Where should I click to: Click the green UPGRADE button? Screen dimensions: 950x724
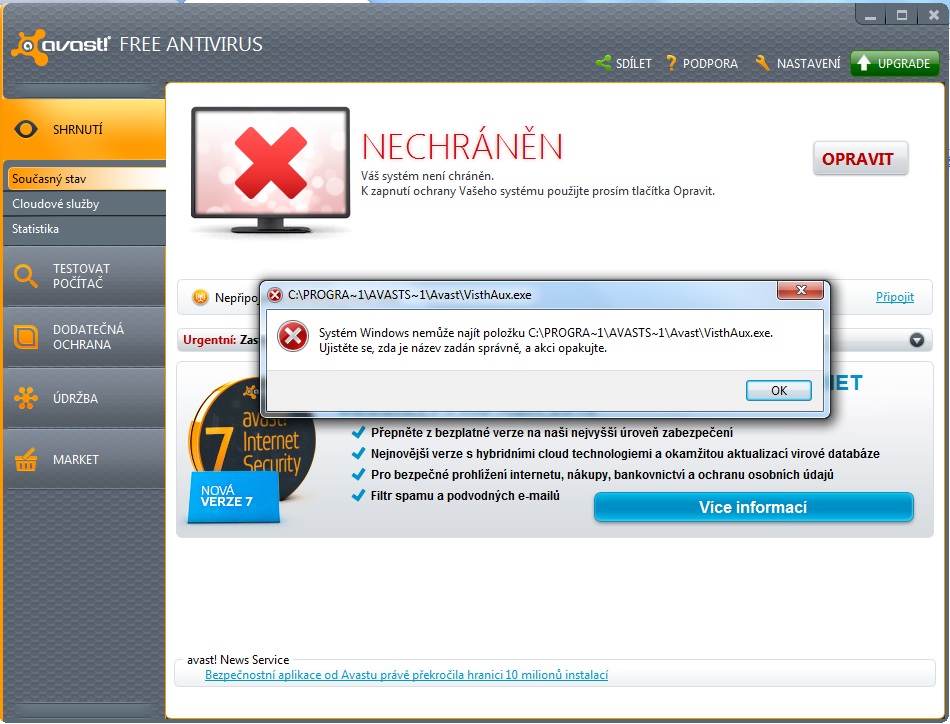(894, 63)
